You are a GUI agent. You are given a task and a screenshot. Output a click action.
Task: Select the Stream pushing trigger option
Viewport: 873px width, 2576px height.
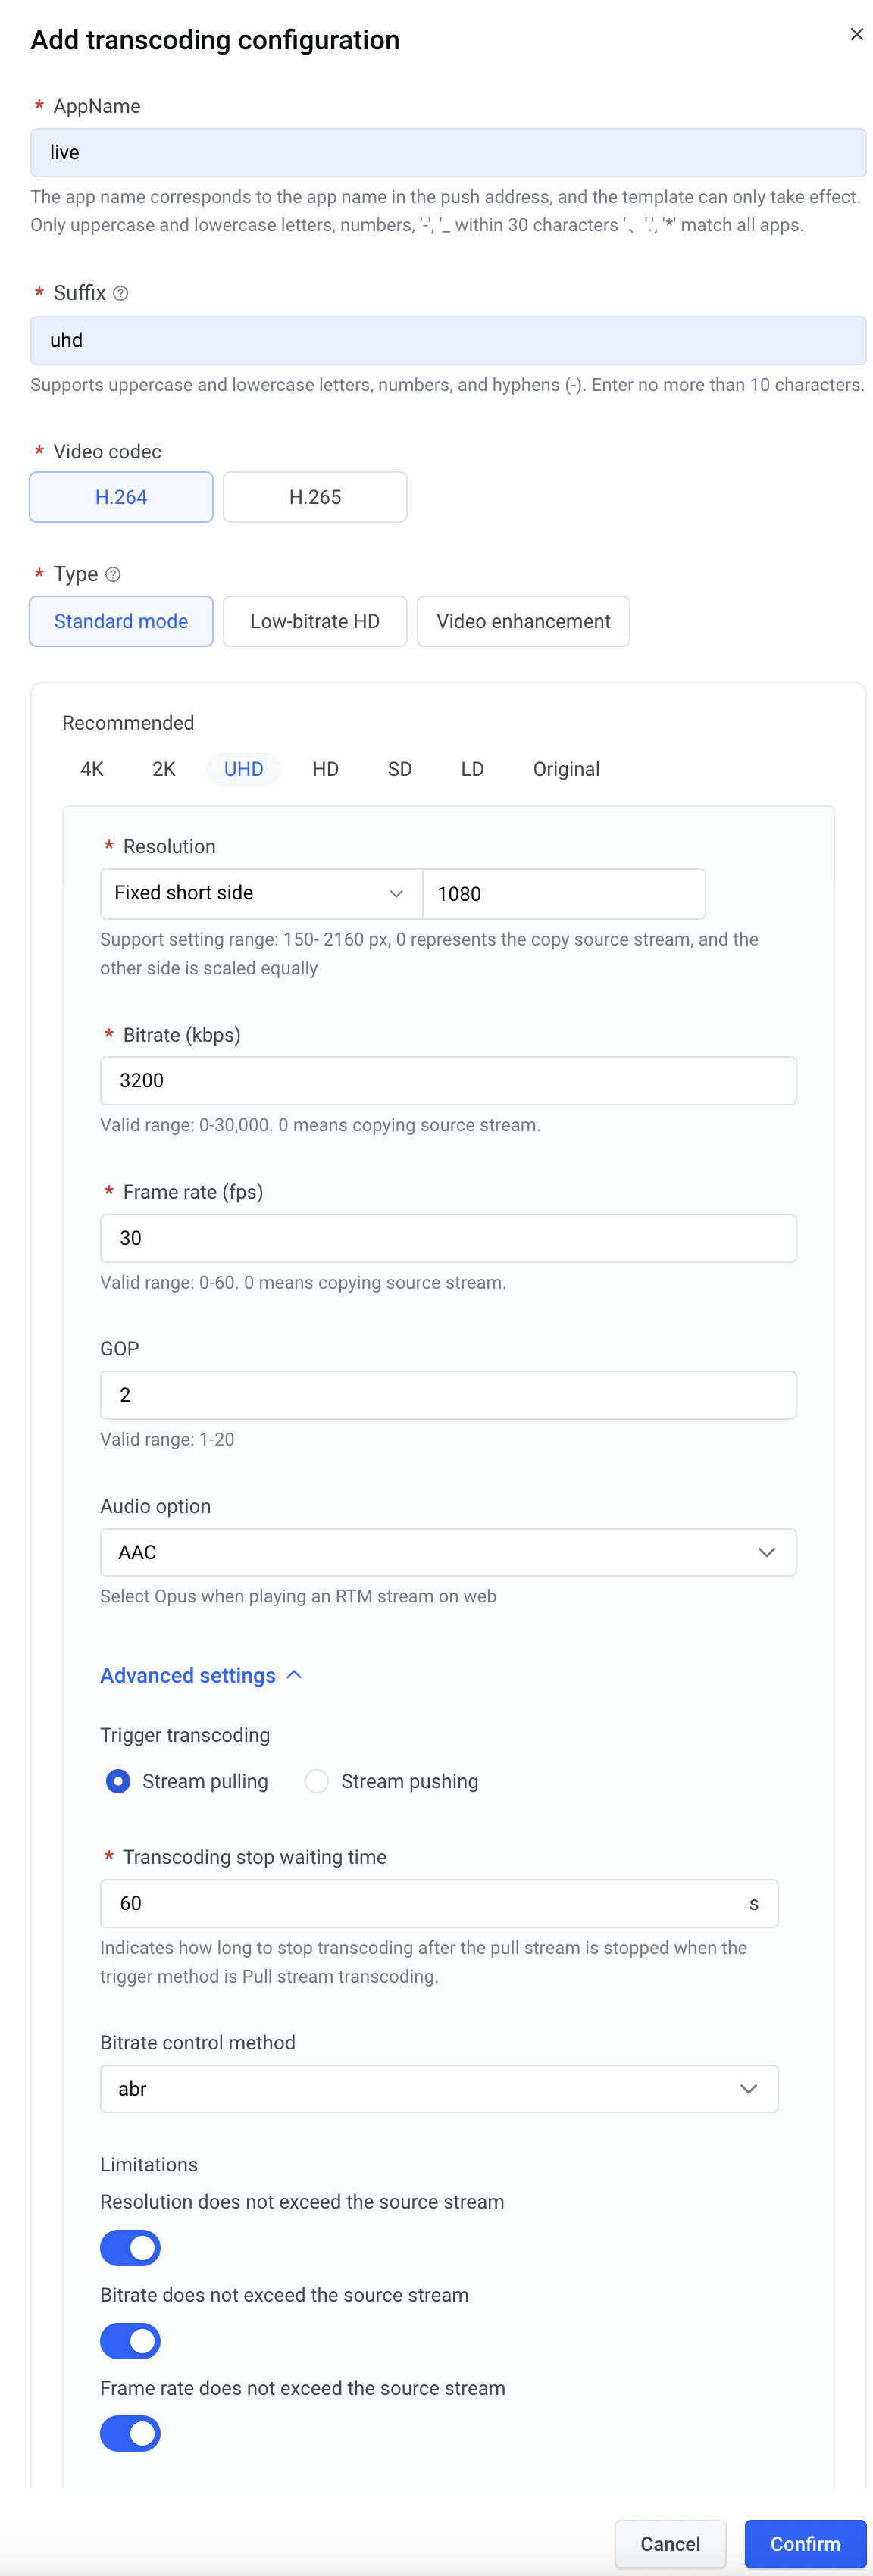point(317,1781)
